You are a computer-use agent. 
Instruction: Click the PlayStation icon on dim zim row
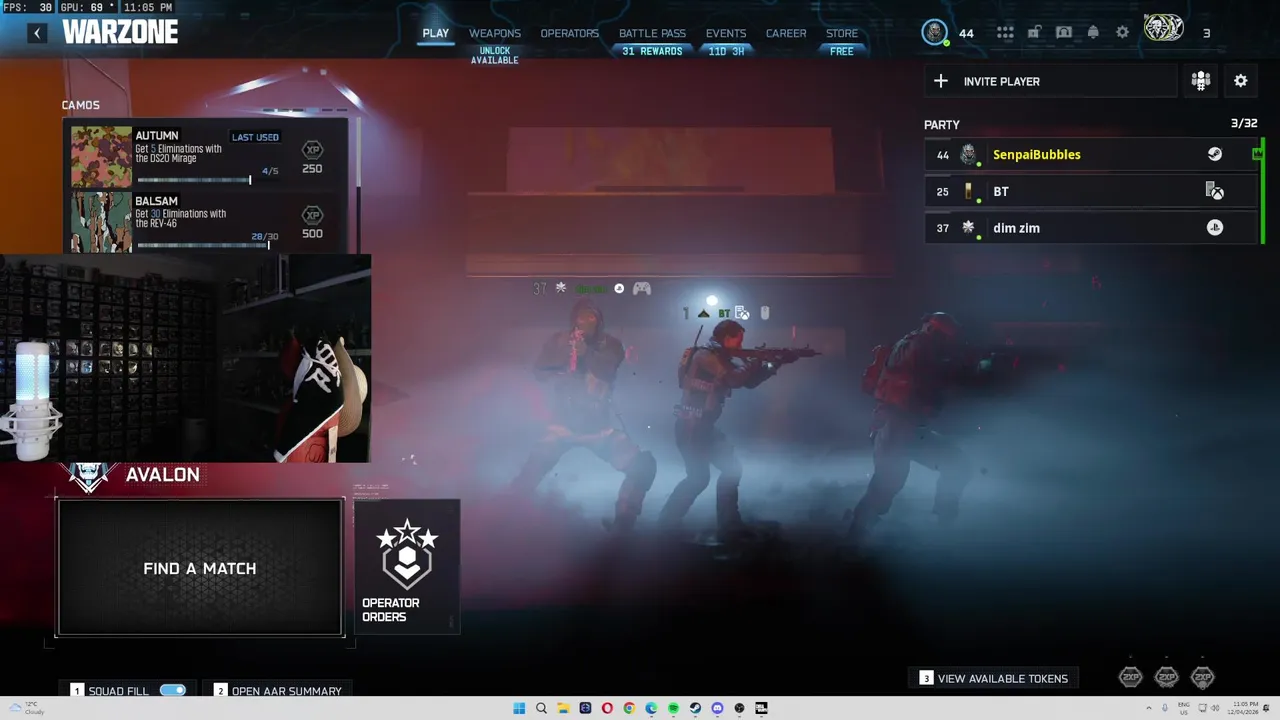pos(1215,228)
